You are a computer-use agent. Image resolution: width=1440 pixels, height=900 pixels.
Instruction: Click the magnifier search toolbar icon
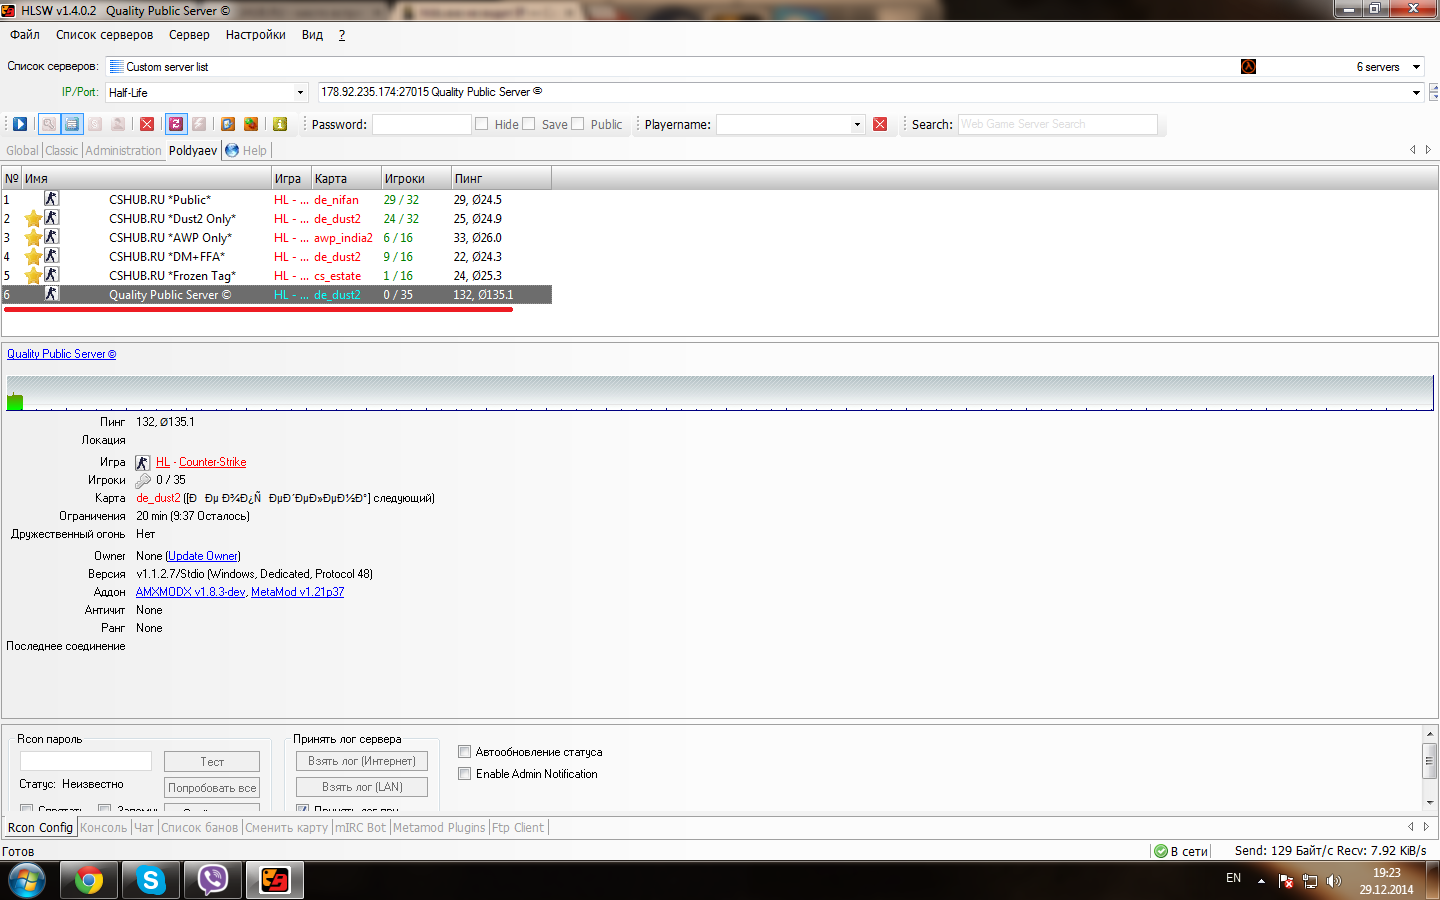(48, 124)
